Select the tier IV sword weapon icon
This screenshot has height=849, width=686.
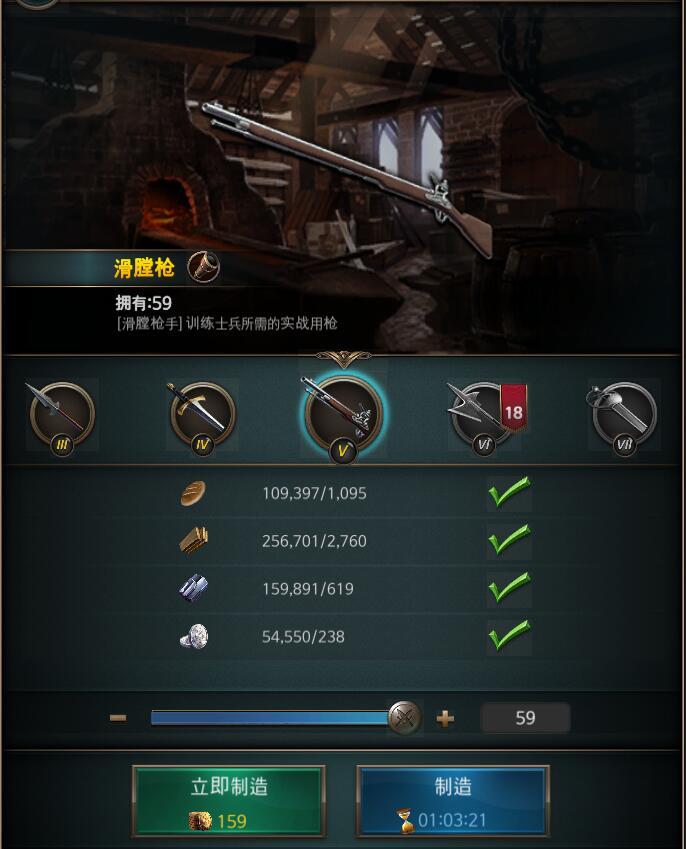point(202,416)
